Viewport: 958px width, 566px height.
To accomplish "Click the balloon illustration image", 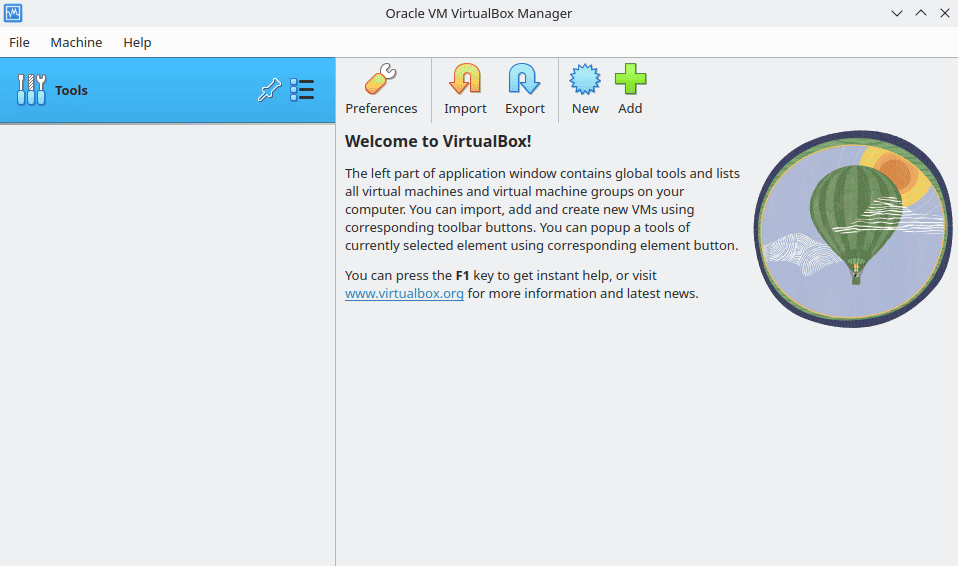I will (x=853, y=229).
